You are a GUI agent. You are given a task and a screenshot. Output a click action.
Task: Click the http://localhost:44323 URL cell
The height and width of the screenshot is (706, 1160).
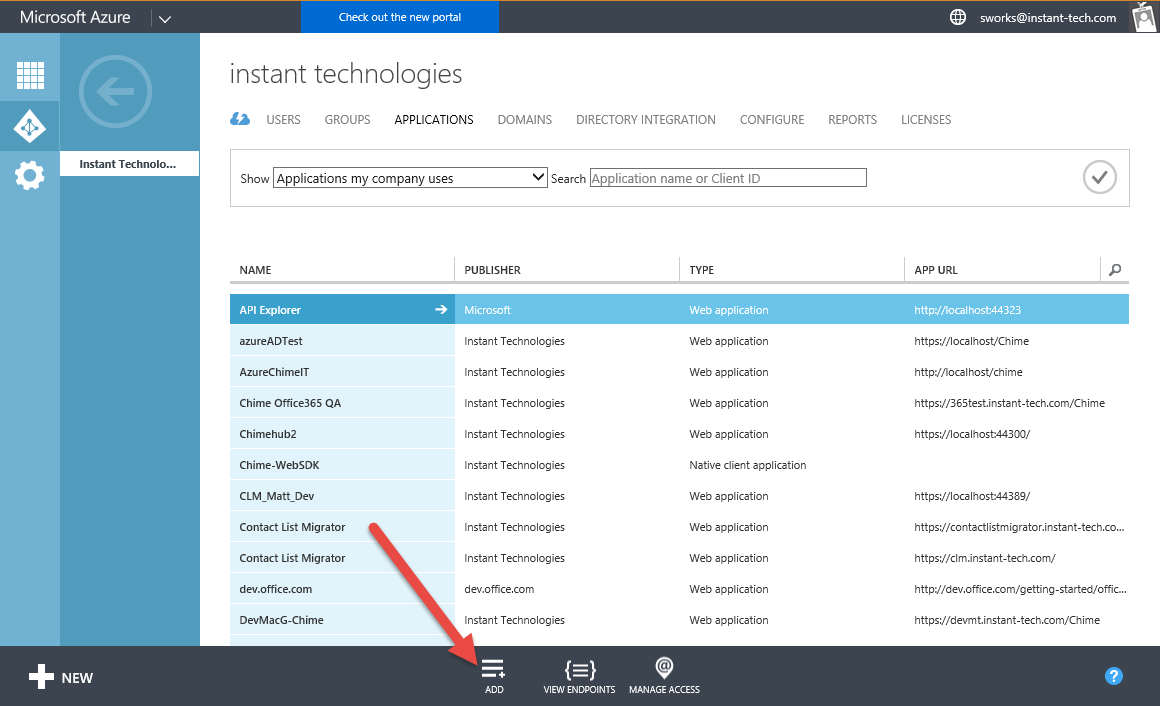[968, 310]
